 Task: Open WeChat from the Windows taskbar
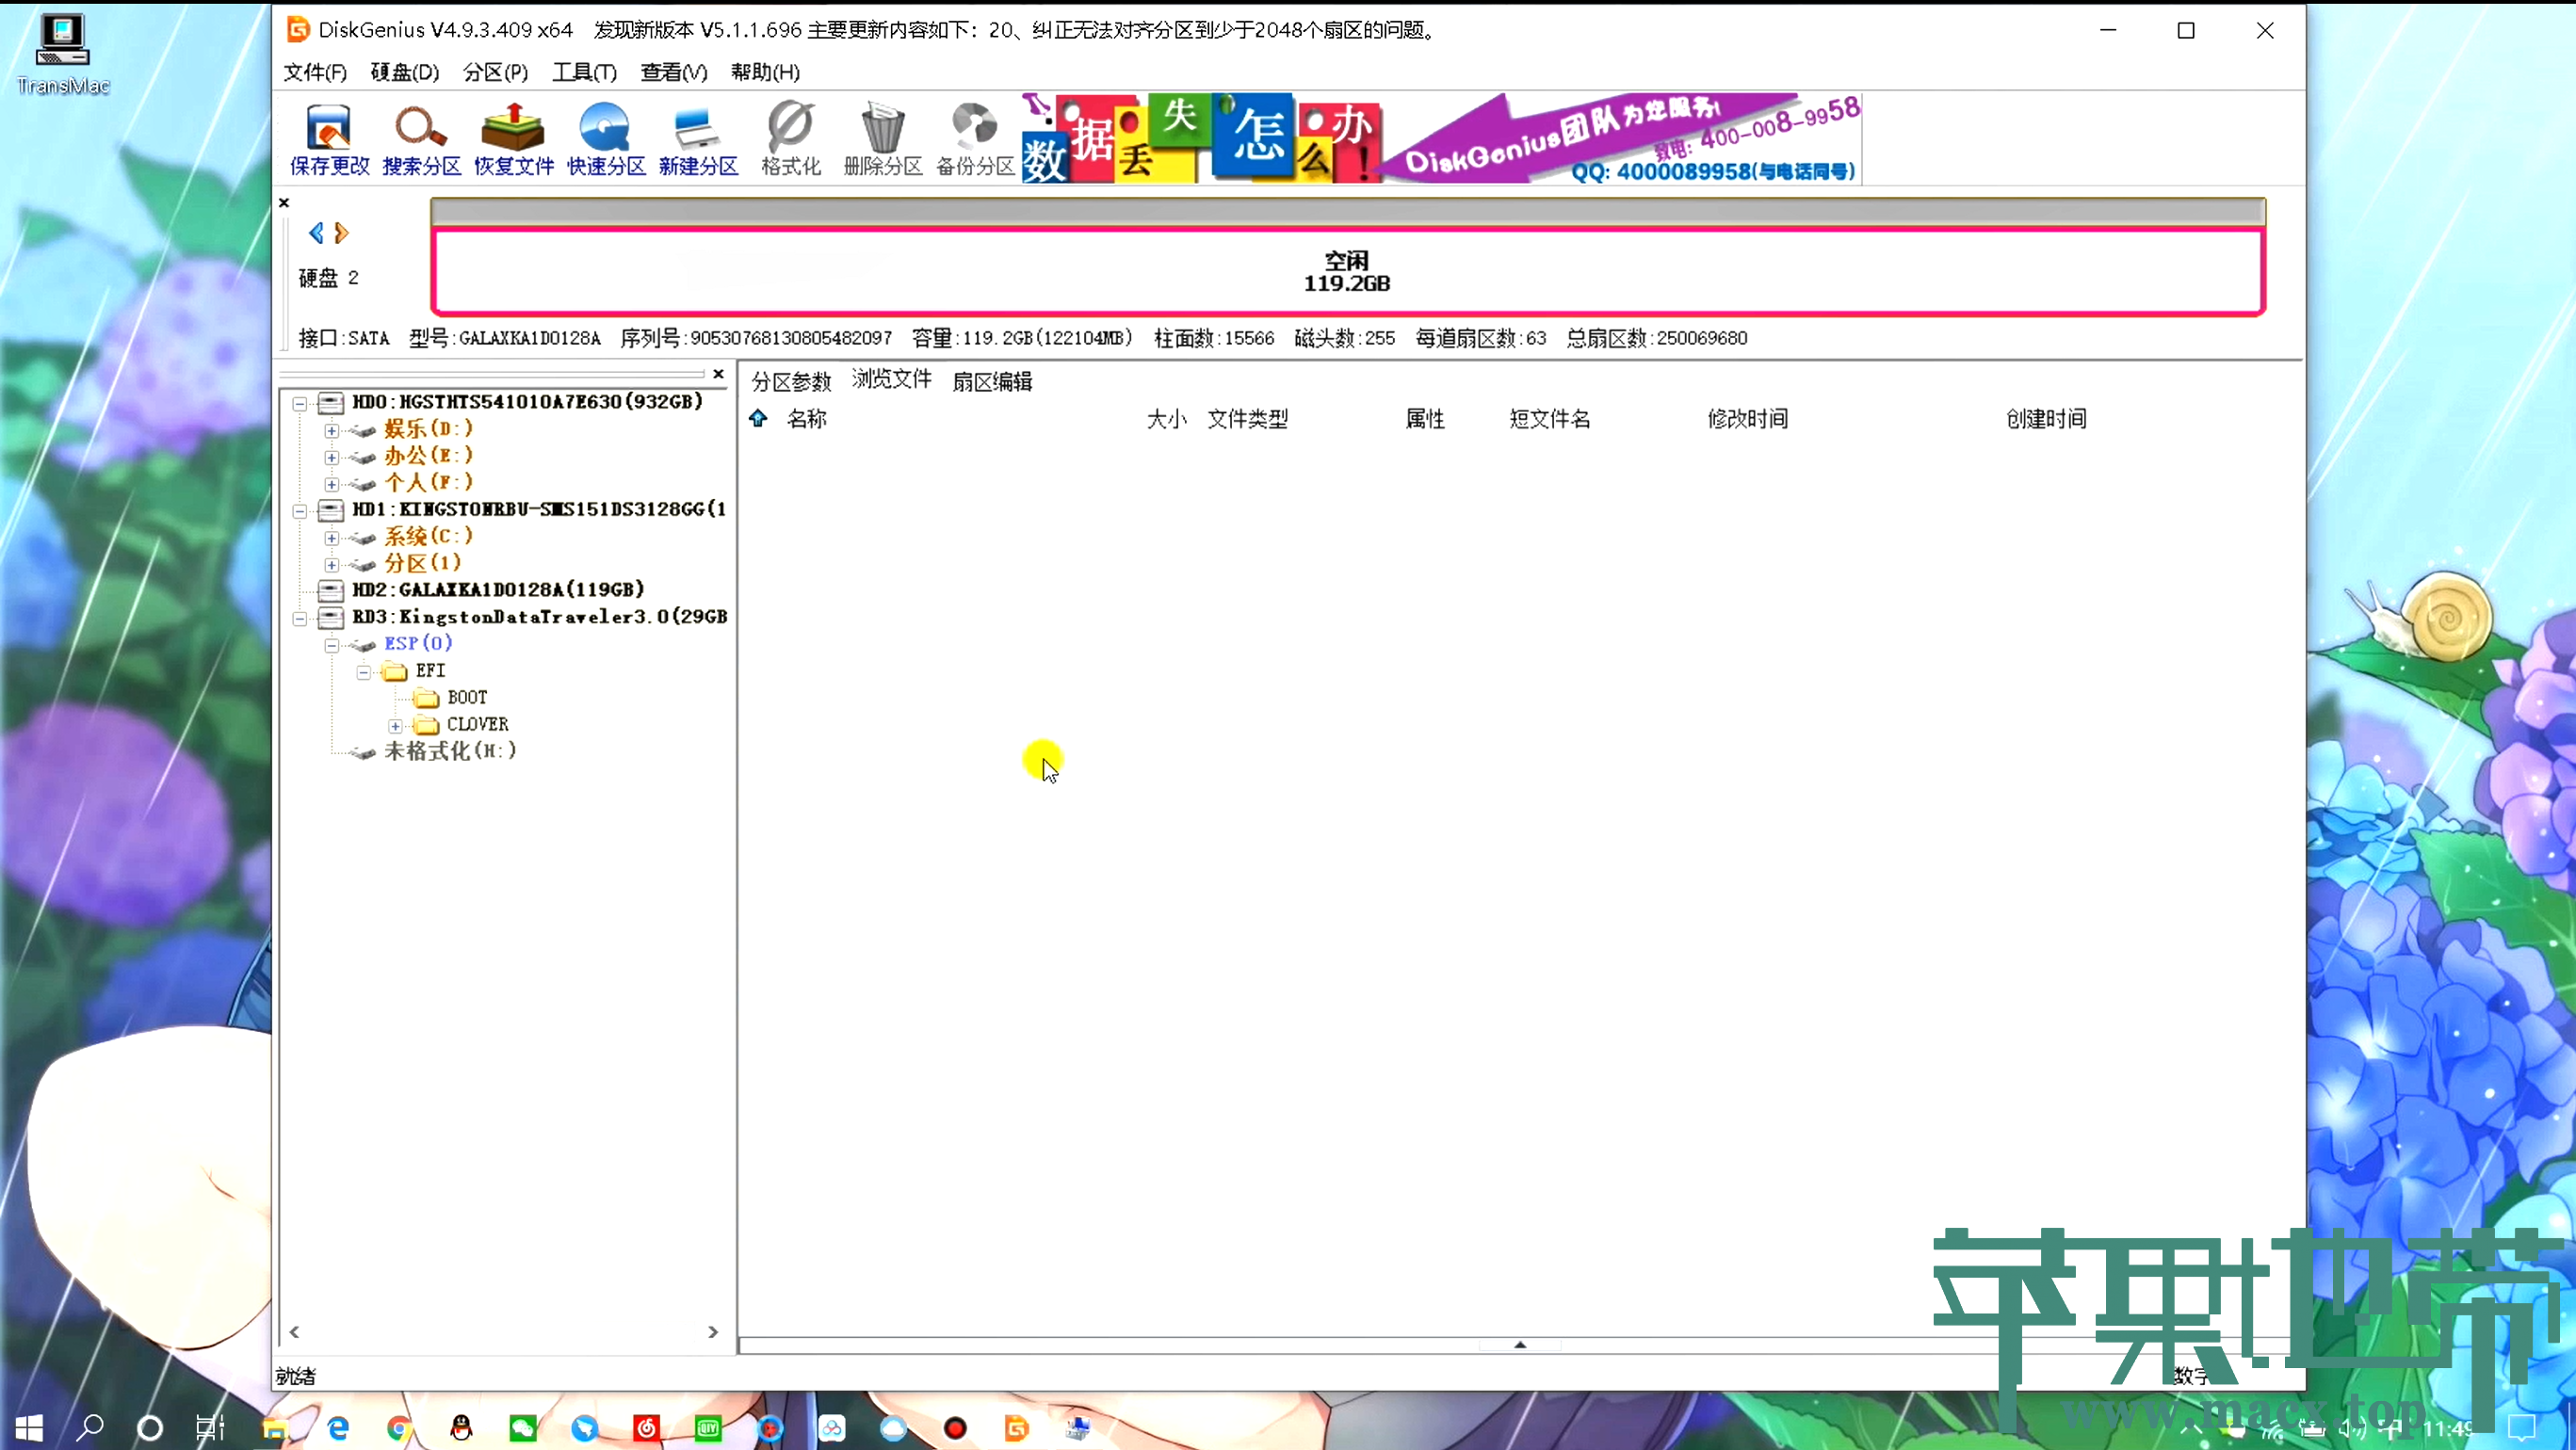point(522,1428)
